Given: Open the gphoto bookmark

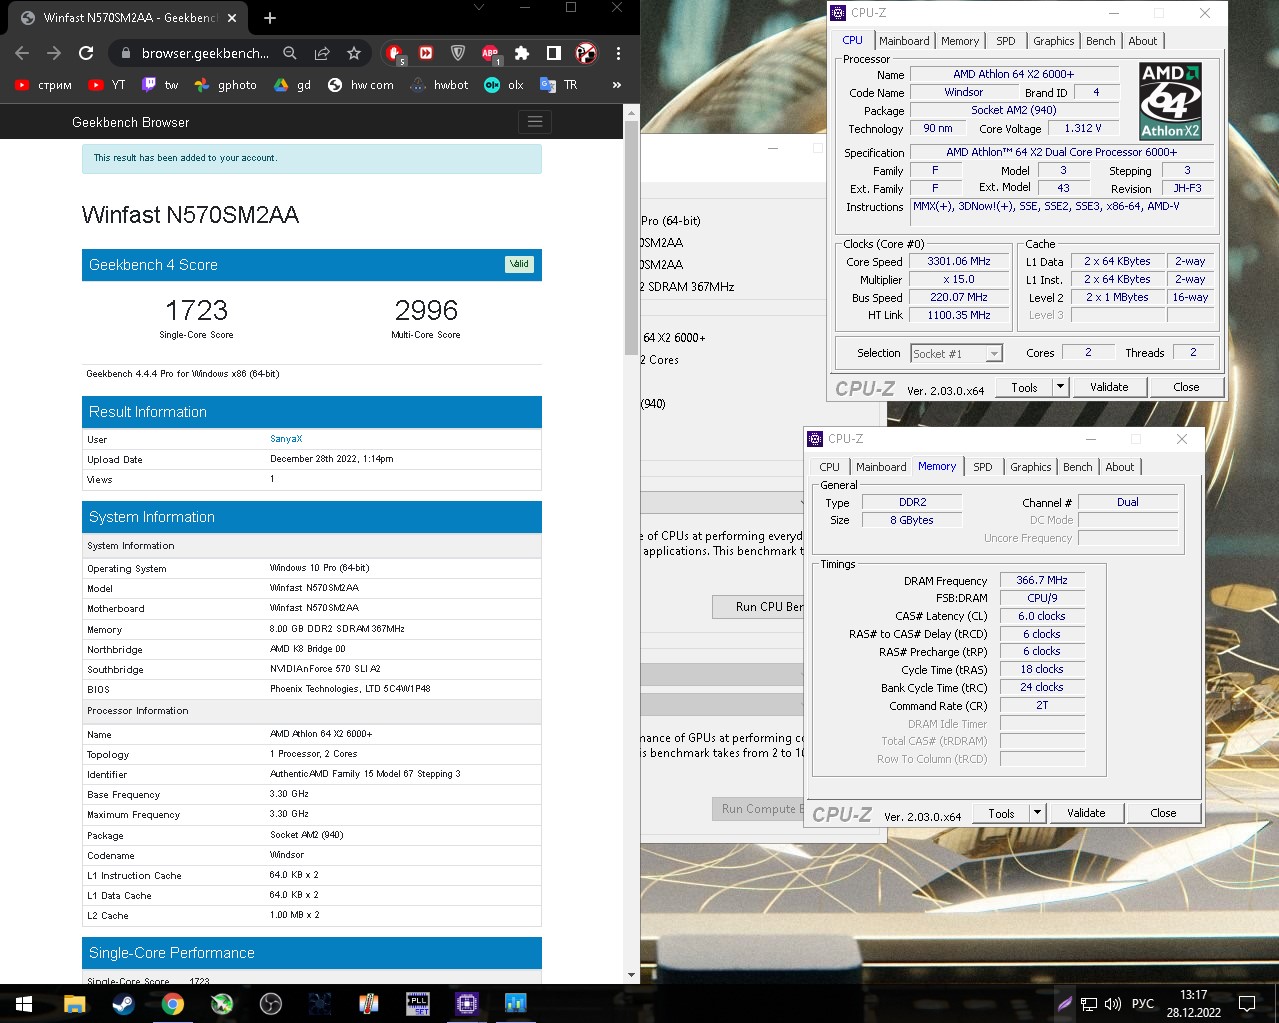Looking at the screenshot, I should point(225,85).
